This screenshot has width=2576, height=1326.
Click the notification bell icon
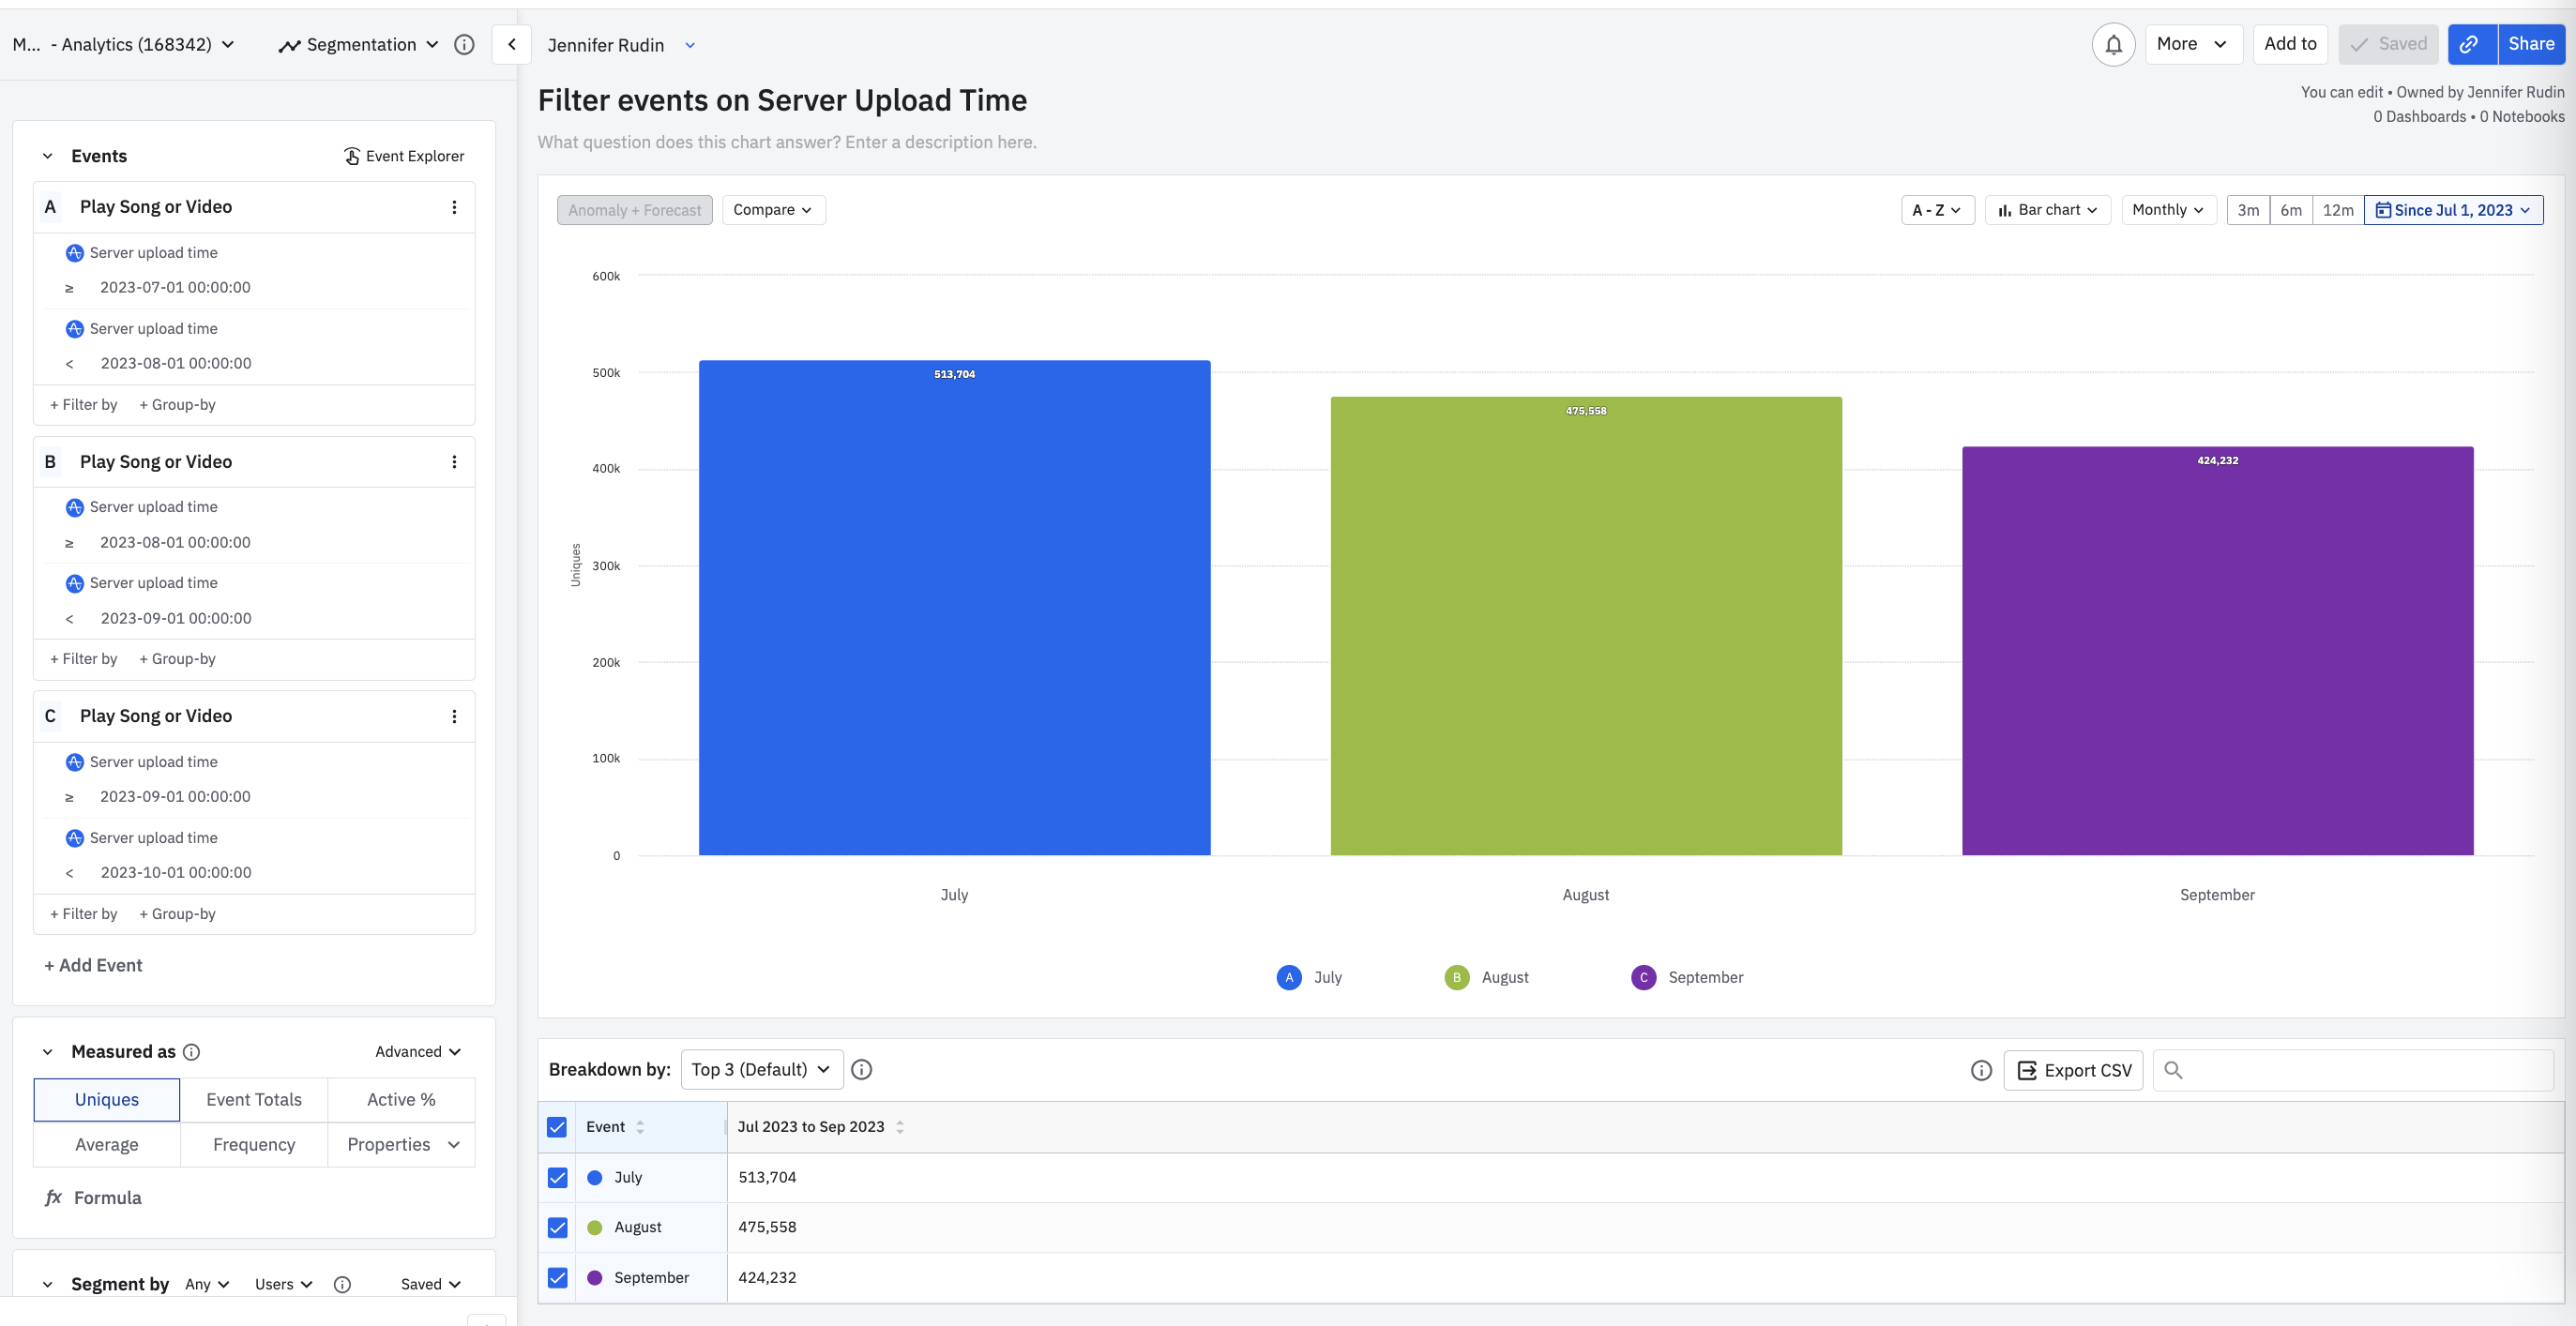click(x=2113, y=45)
